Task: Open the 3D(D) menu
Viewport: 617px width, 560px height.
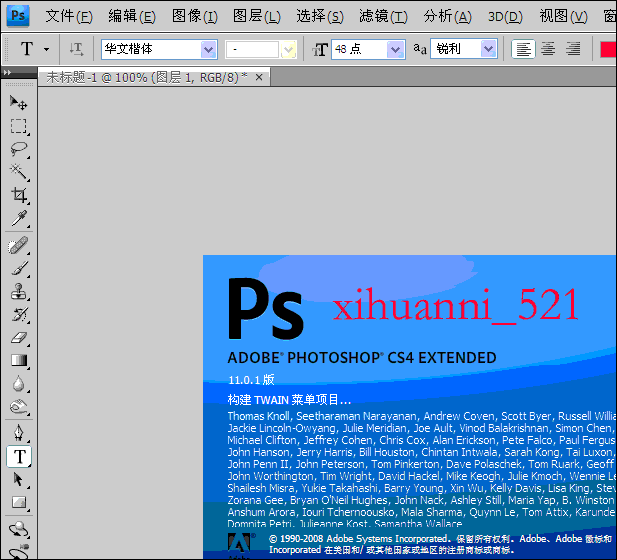Action: coord(505,17)
